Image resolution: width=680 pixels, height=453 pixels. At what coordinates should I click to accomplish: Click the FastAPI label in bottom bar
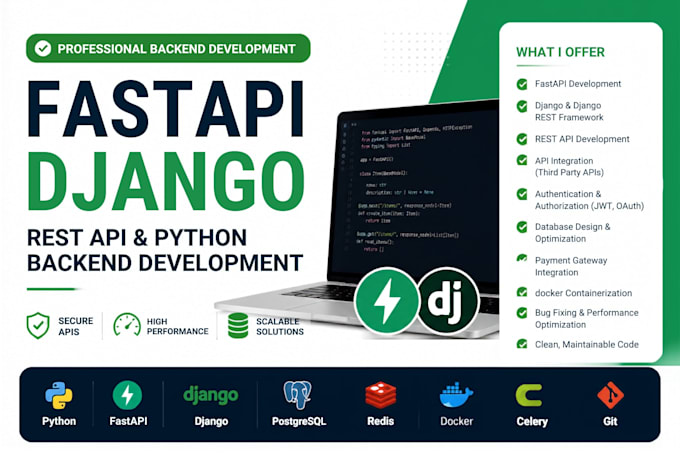(x=128, y=421)
